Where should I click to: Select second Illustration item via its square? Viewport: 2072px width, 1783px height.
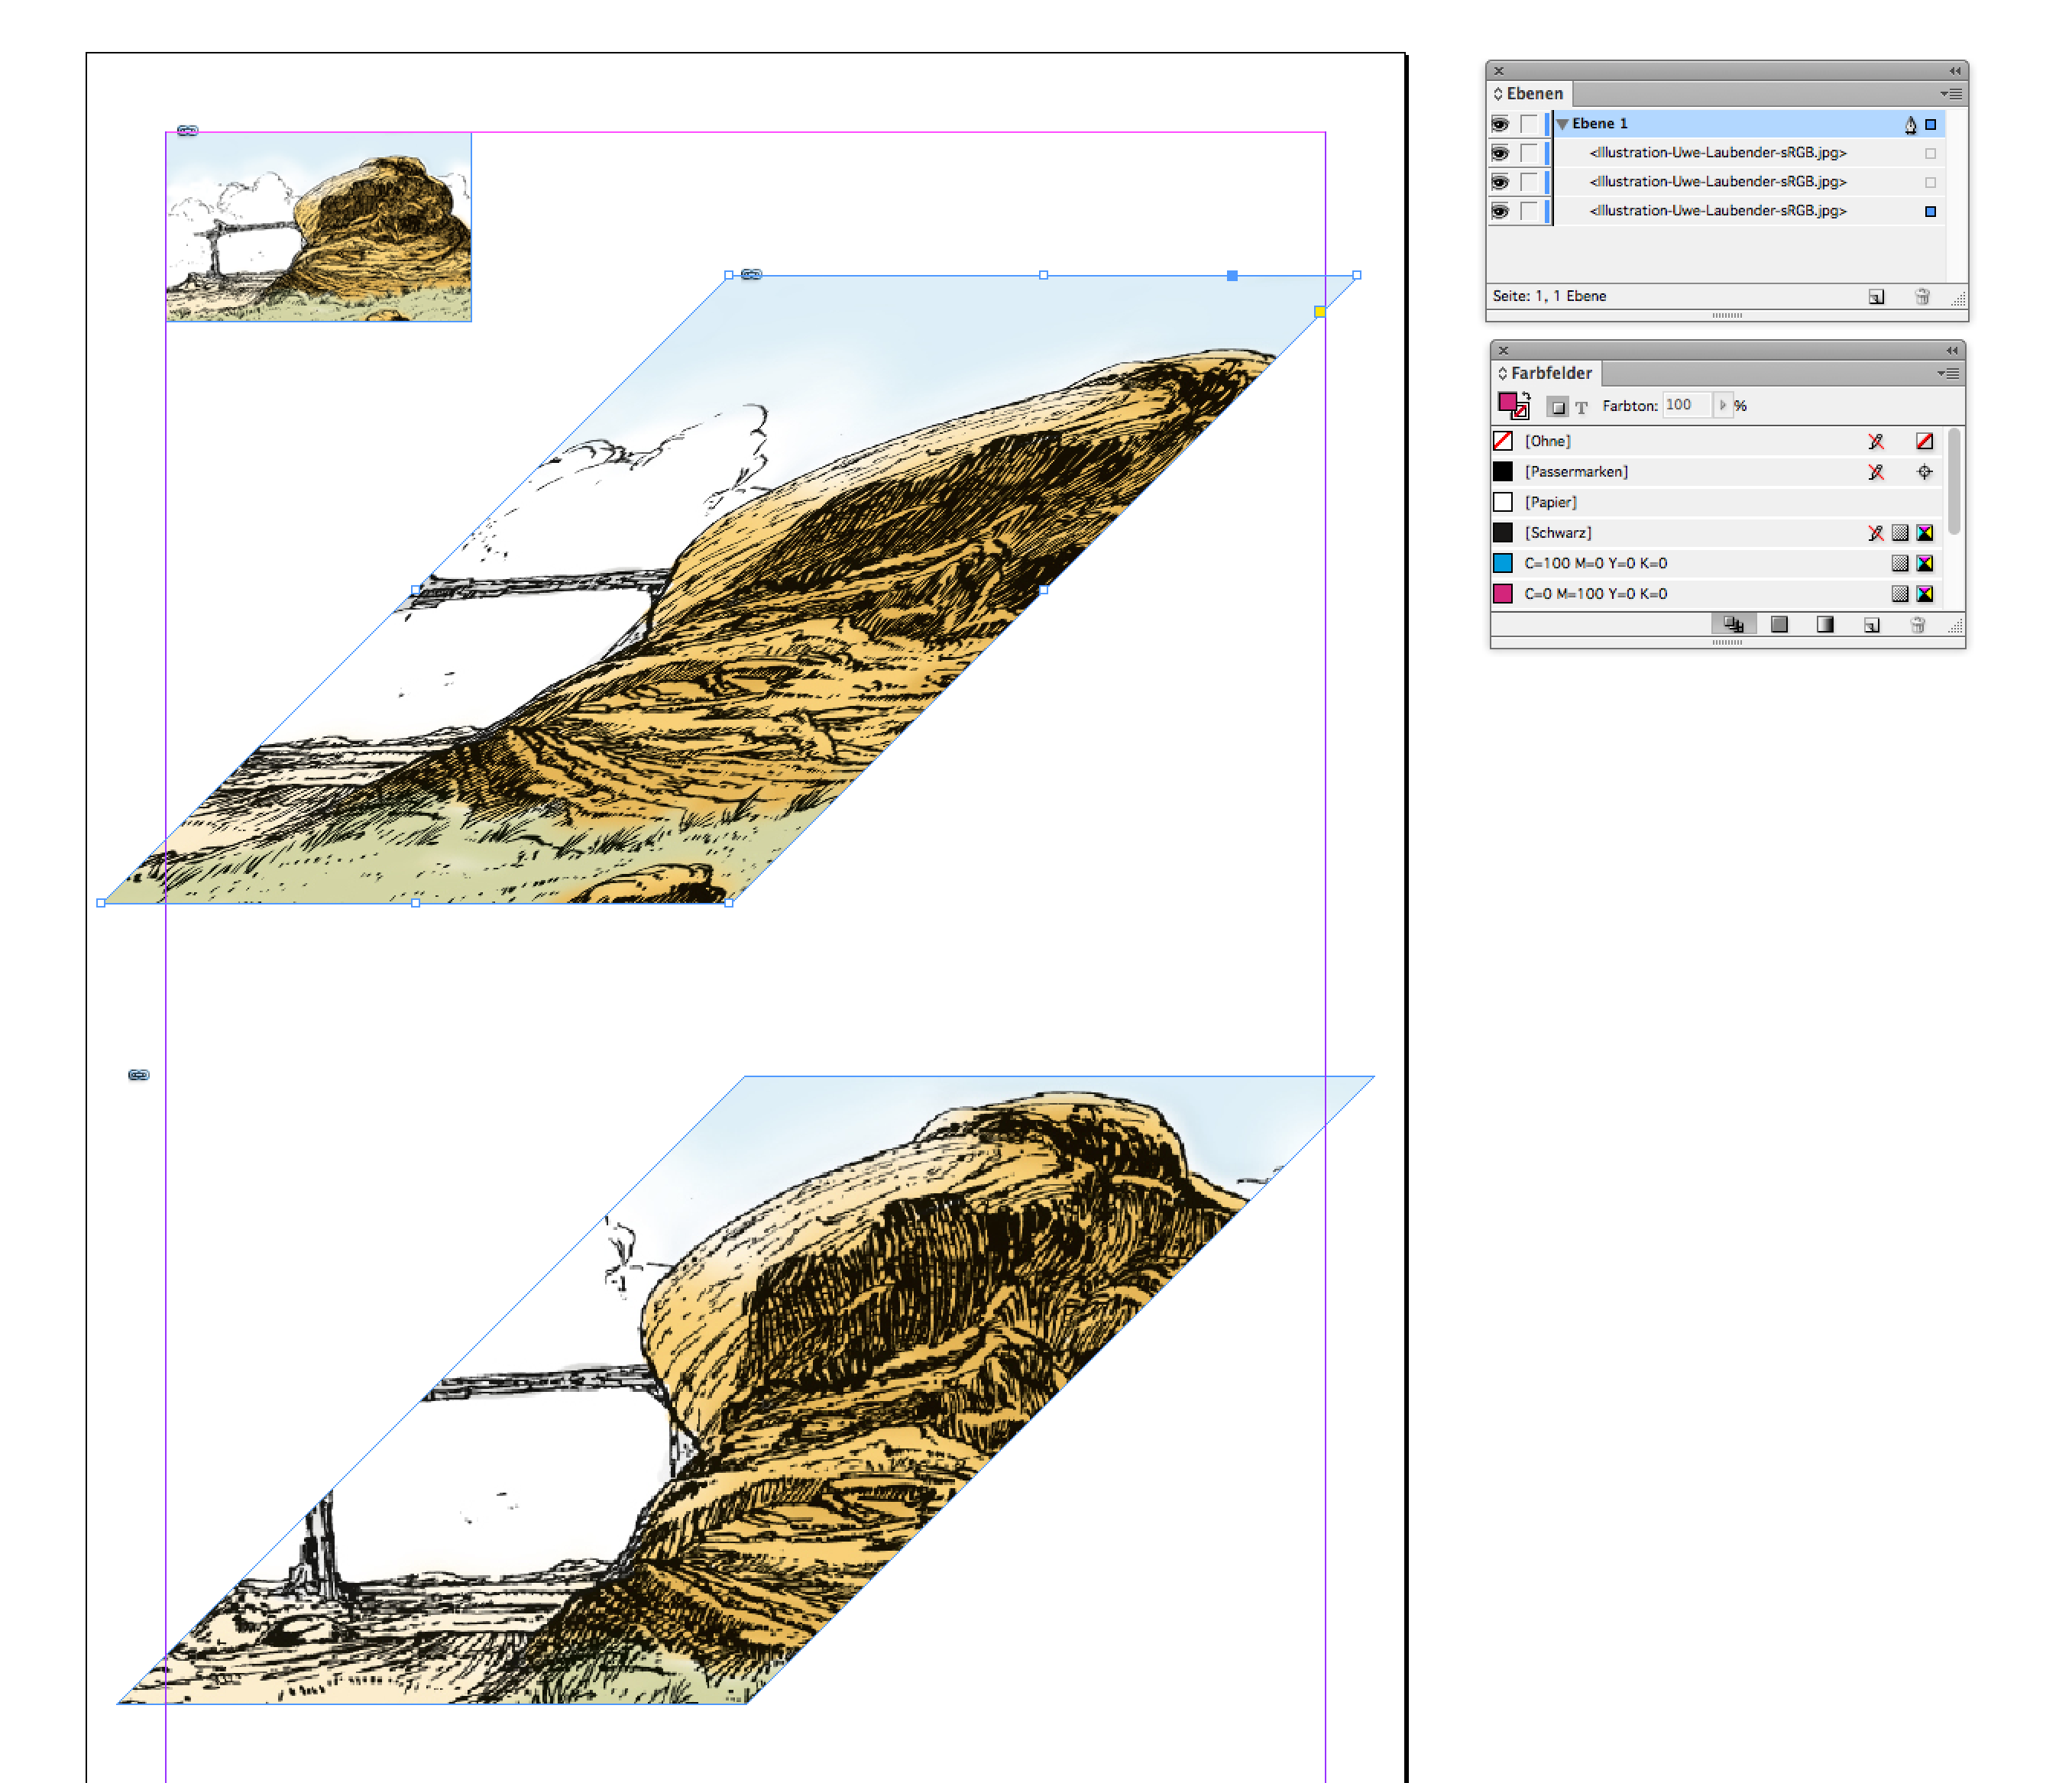pyautogui.click(x=1931, y=182)
